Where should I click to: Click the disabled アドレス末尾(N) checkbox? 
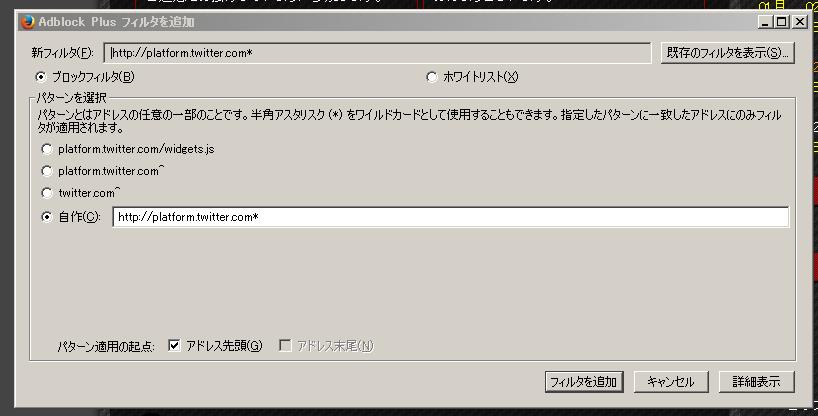tap(285, 346)
